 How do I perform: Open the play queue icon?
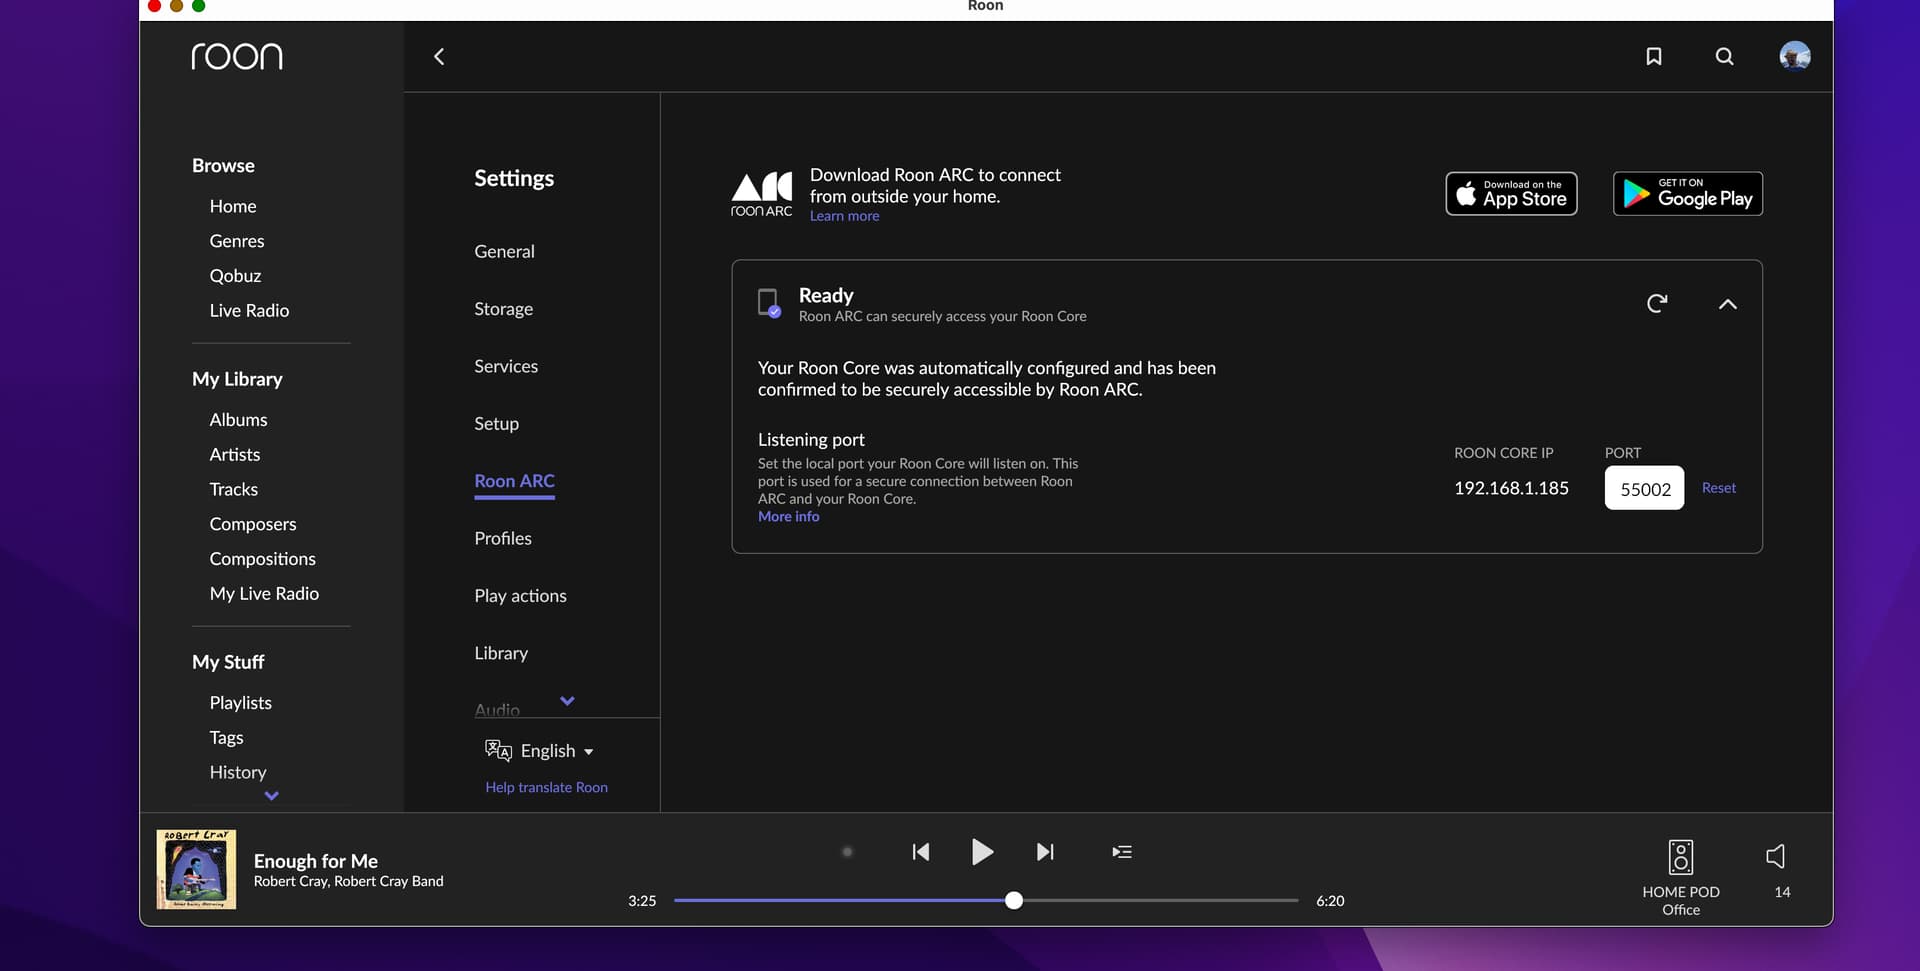coord(1122,852)
